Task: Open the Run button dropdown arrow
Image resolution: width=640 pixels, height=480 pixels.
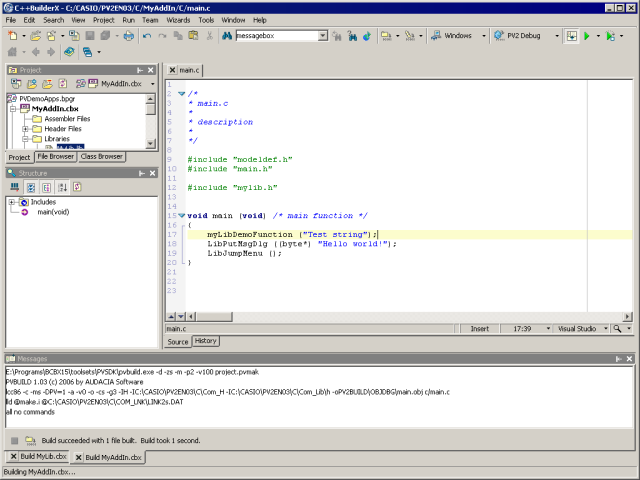Action: 598,36
